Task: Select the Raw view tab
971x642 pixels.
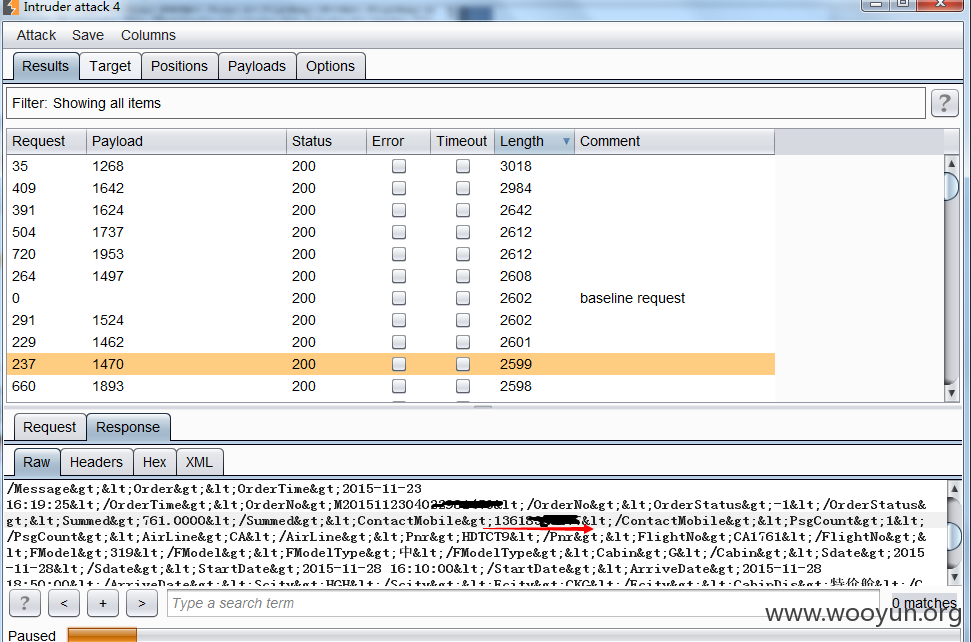Action: pyautogui.click(x=37, y=462)
